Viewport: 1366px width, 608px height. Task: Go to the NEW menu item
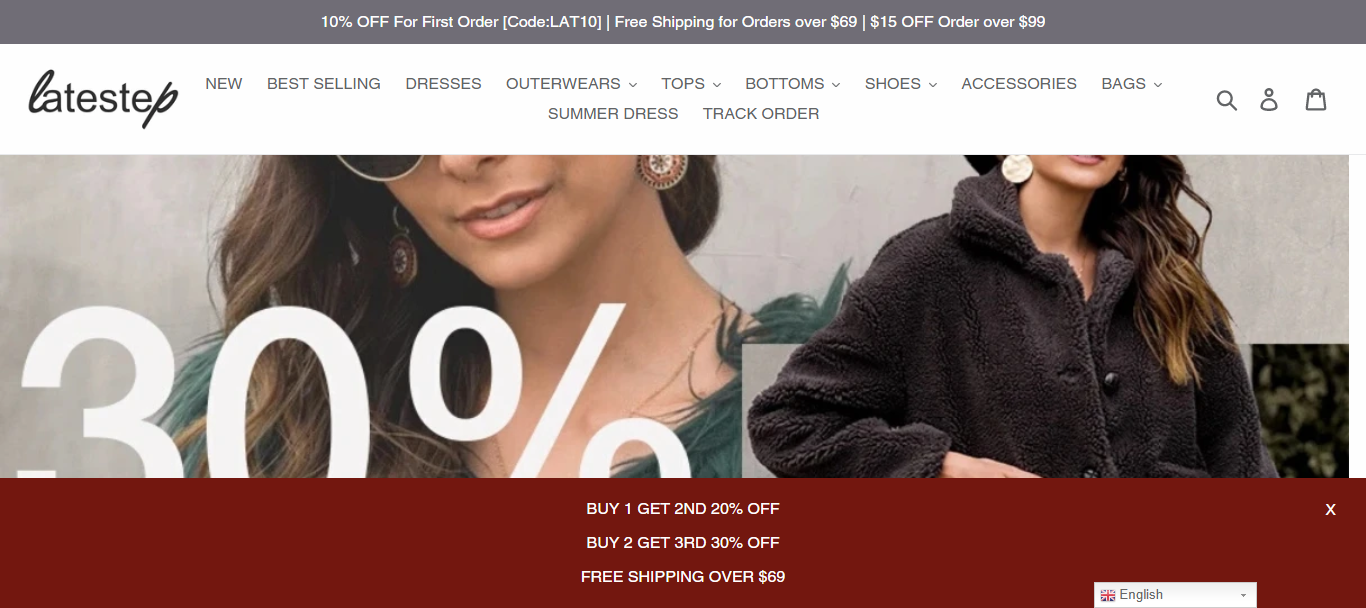[224, 84]
